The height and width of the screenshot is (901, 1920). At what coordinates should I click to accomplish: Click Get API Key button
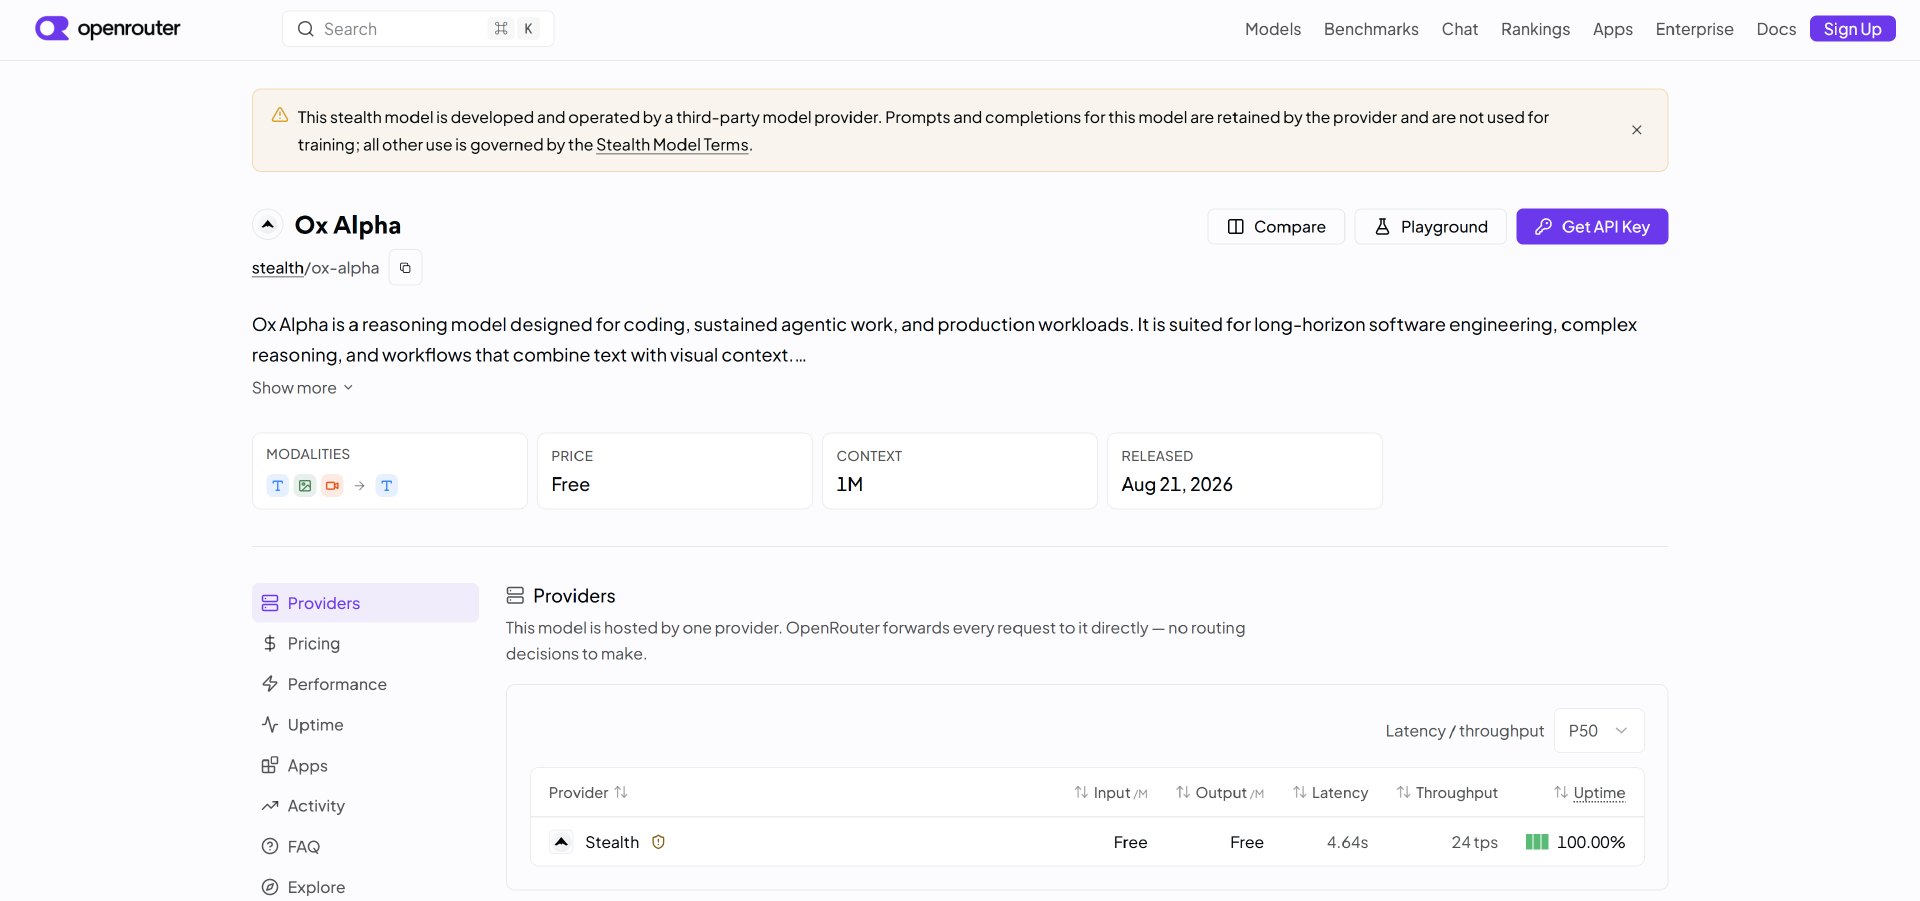coord(1592,227)
